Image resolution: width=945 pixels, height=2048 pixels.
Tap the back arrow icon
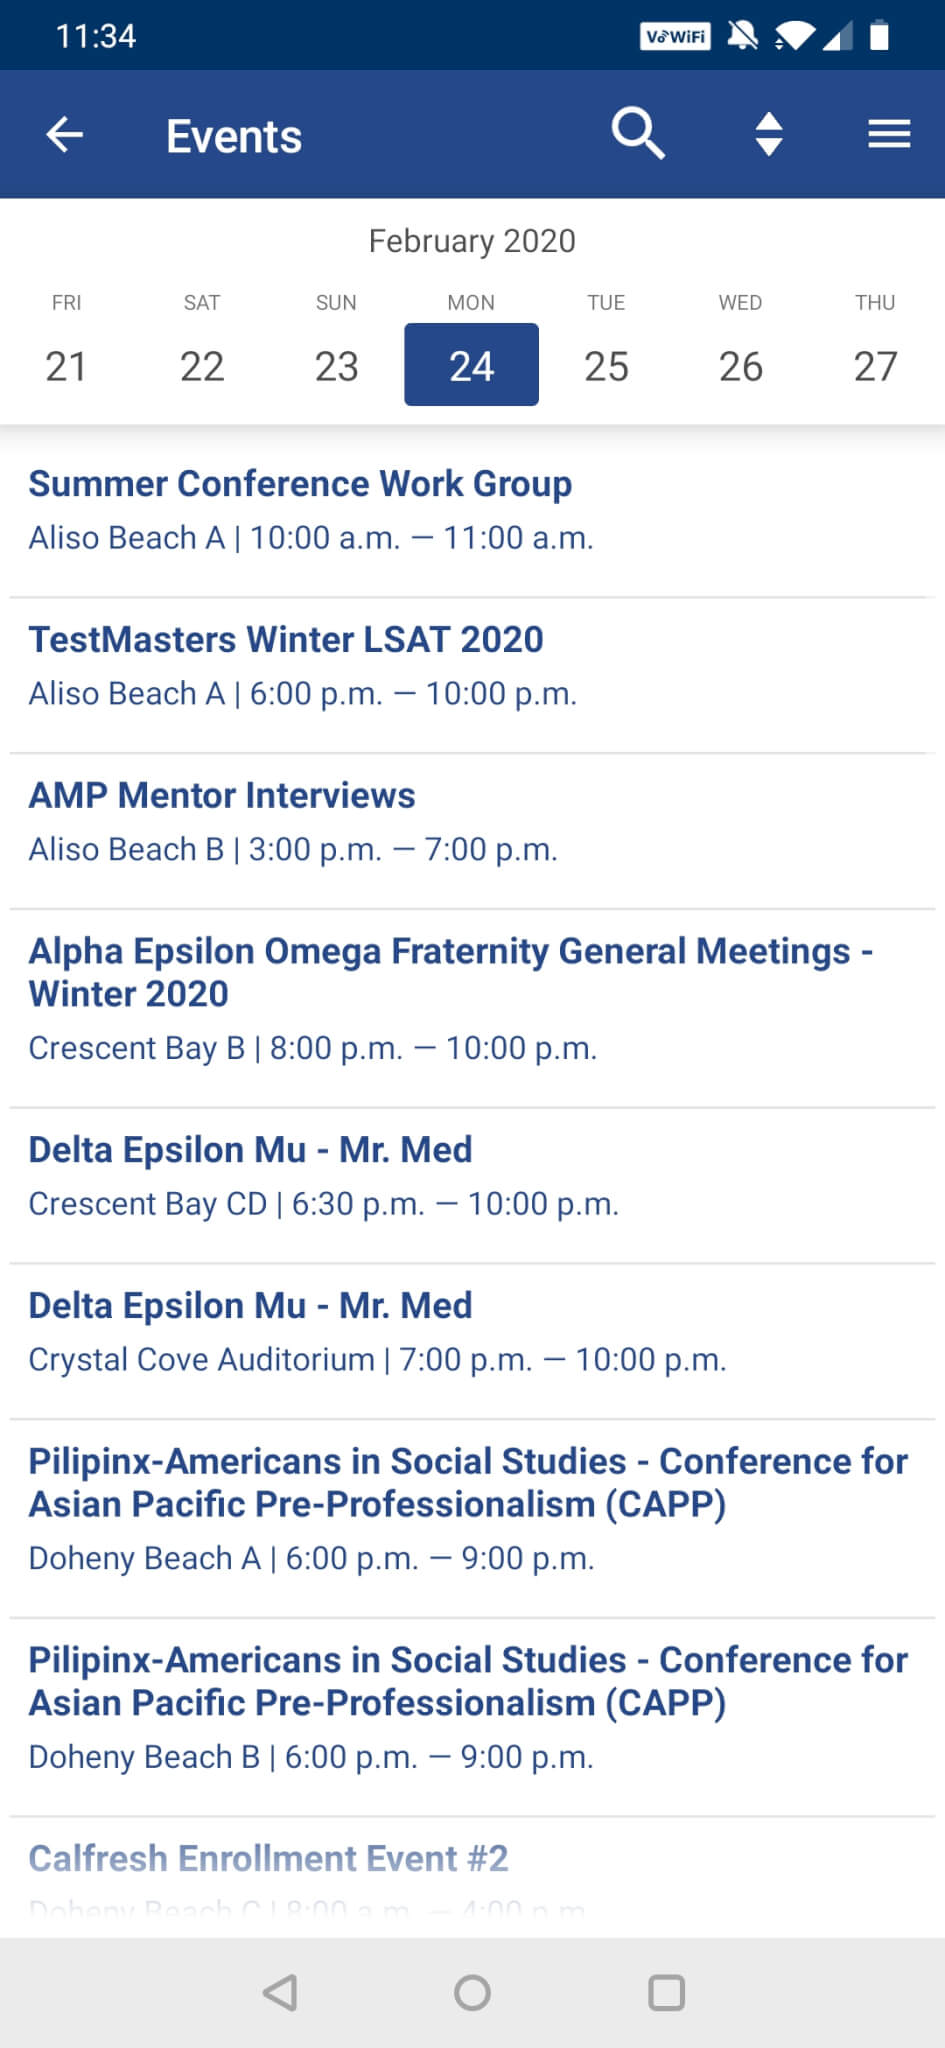(65, 135)
